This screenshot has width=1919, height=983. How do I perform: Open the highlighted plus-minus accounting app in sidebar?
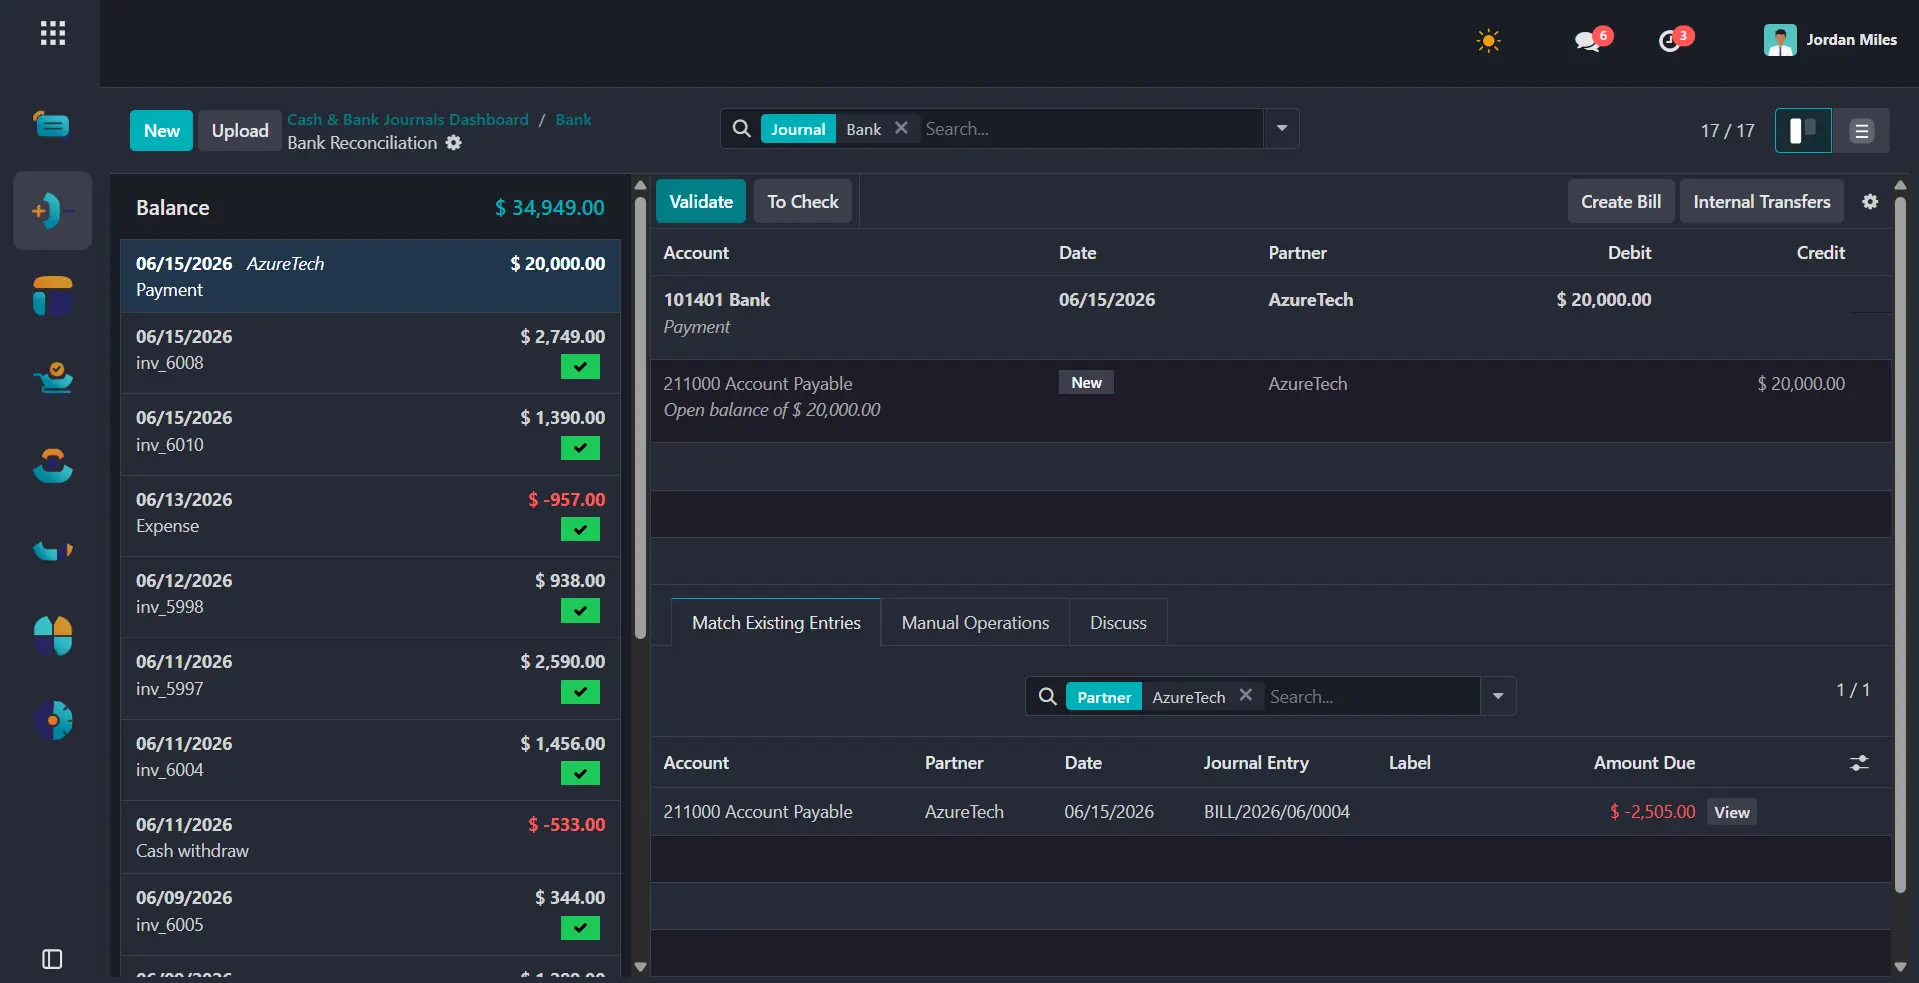[x=52, y=210]
